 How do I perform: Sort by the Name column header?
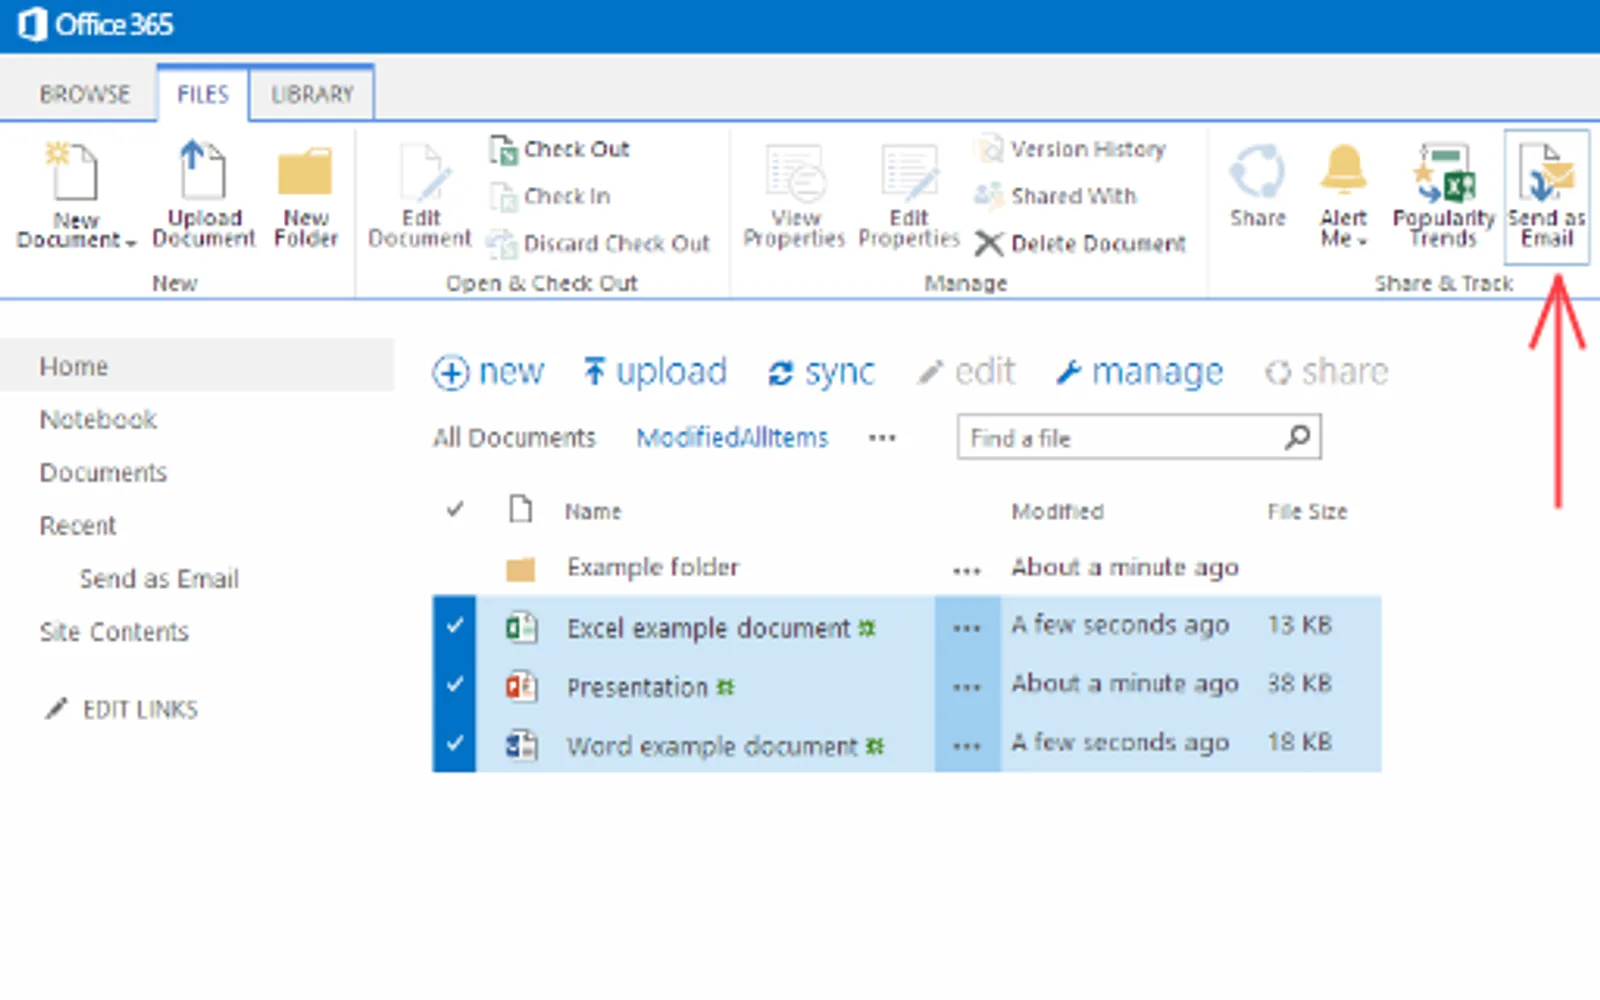point(593,511)
